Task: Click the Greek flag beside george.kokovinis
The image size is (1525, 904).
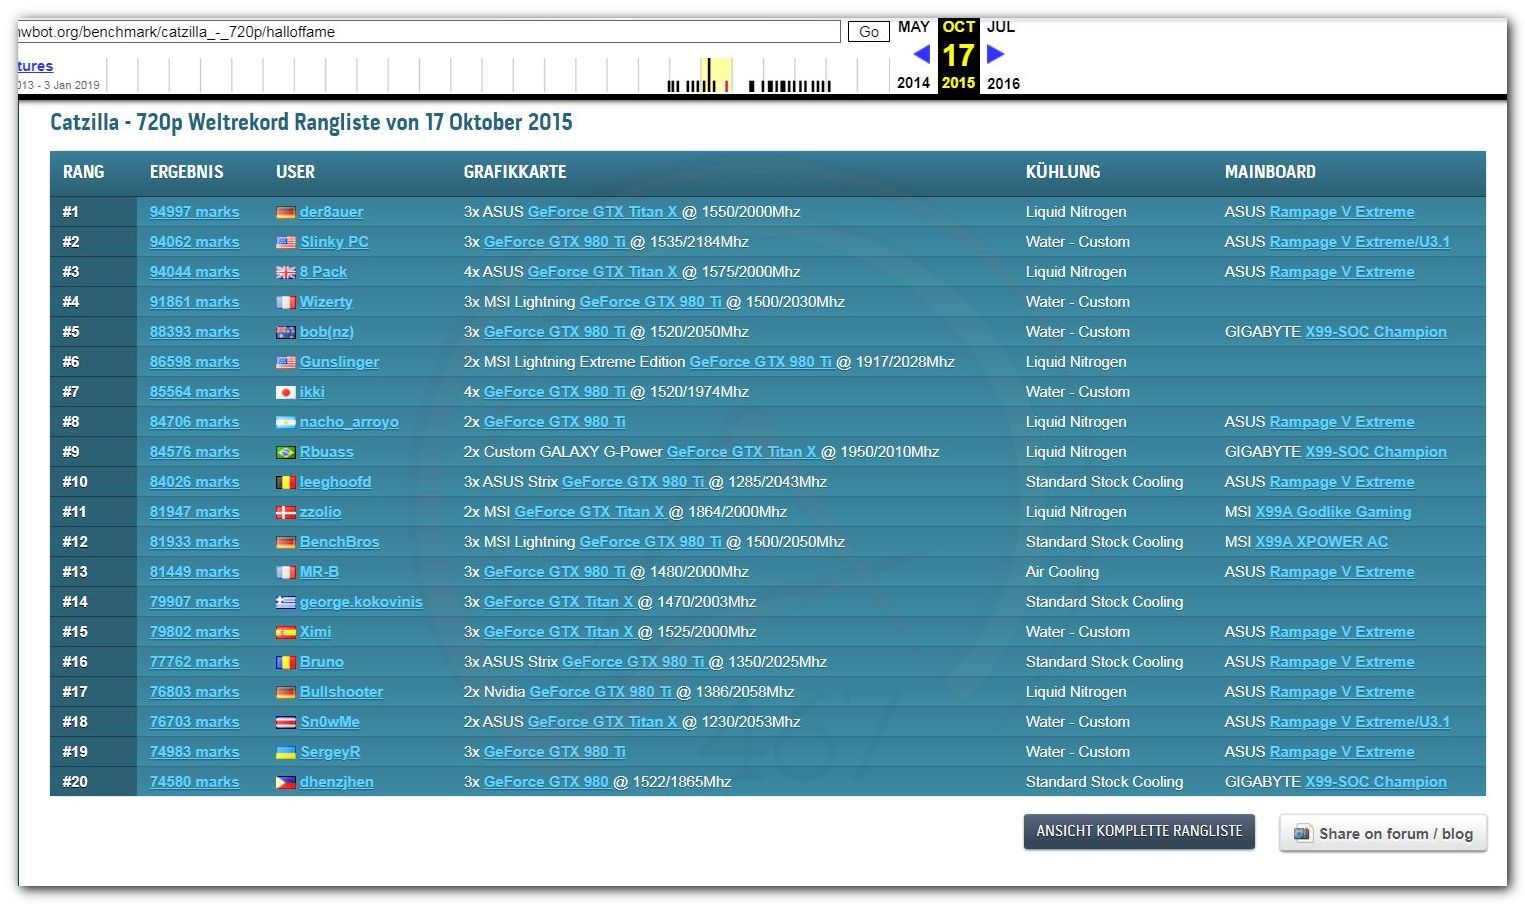Action: (x=286, y=602)
